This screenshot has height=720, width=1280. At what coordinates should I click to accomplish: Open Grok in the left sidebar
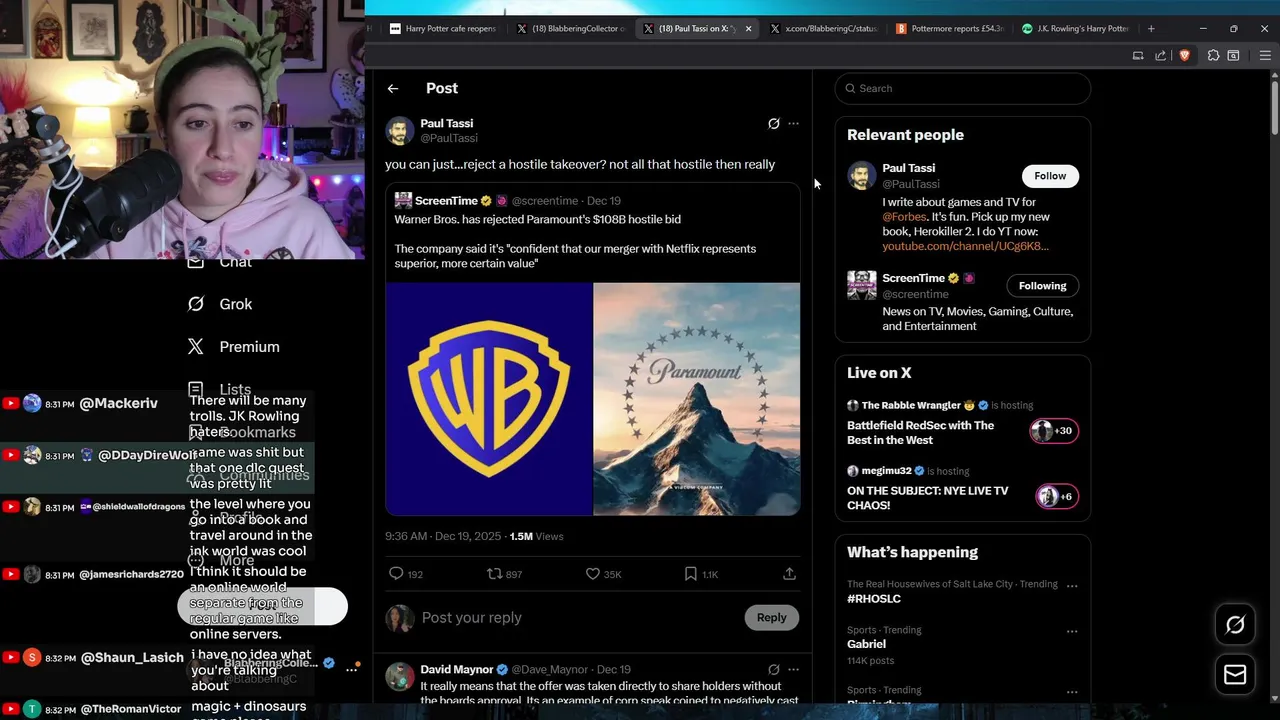tap(222, 304)
